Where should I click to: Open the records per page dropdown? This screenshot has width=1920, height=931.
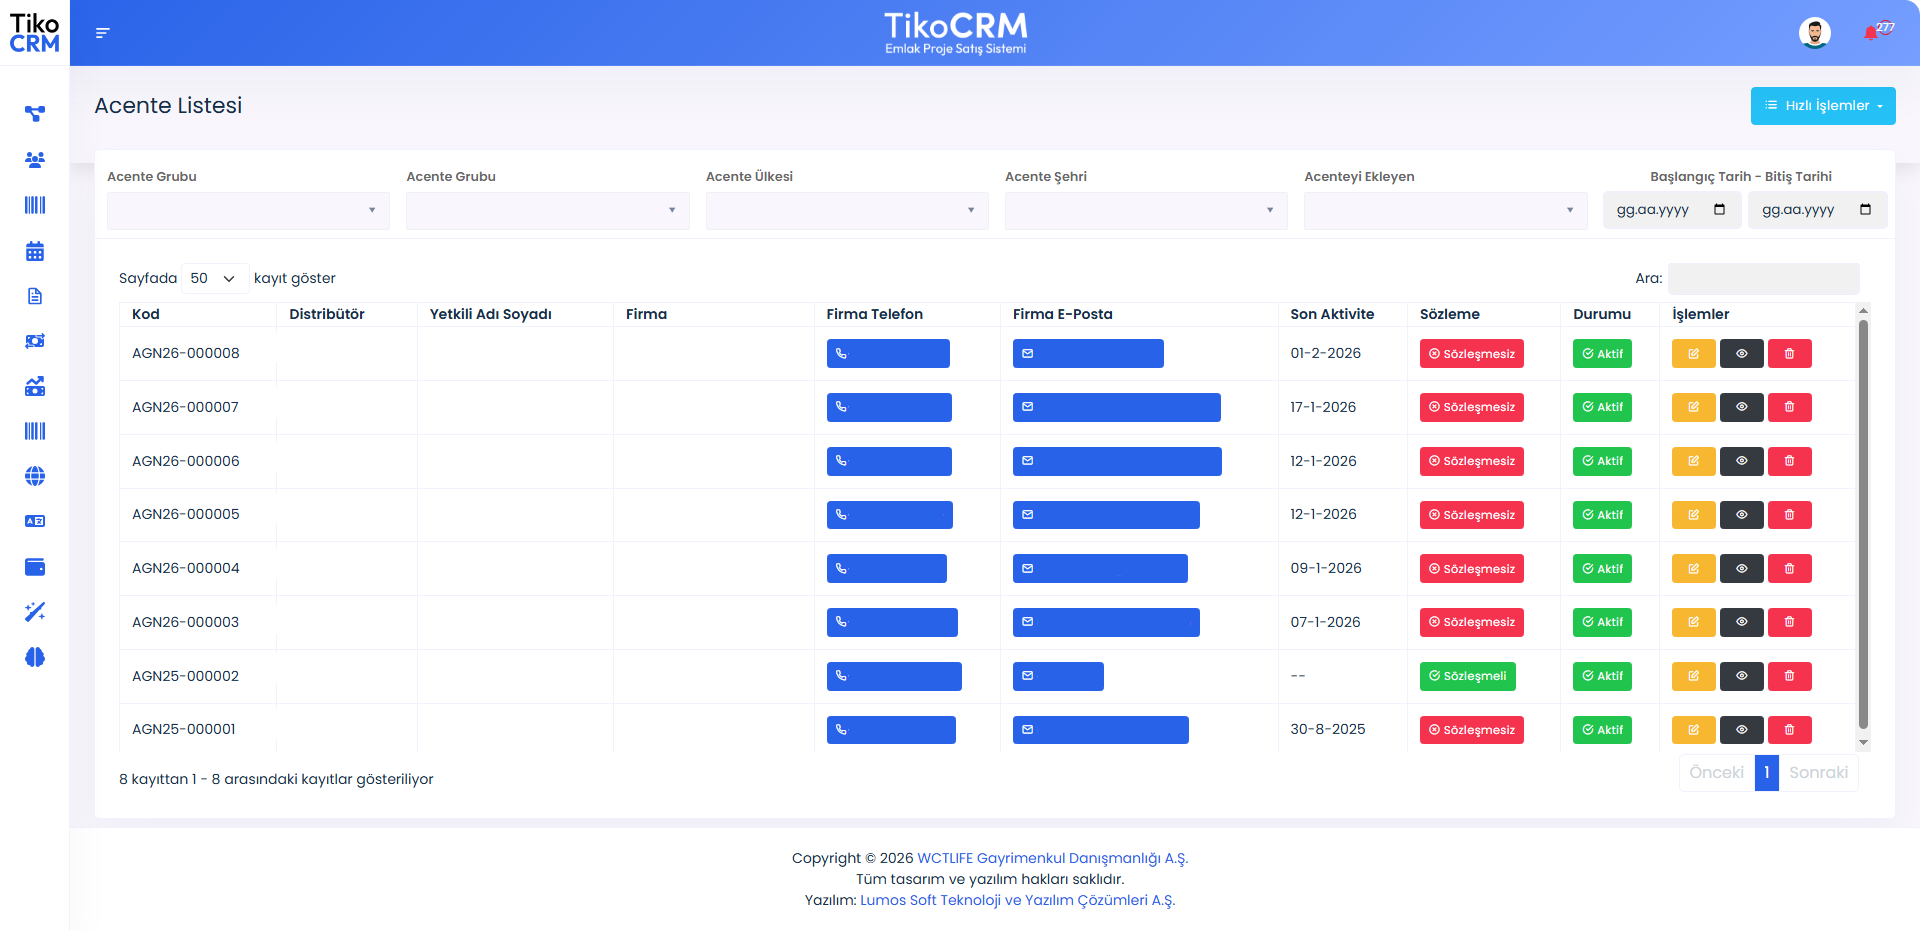click(214, 278)
